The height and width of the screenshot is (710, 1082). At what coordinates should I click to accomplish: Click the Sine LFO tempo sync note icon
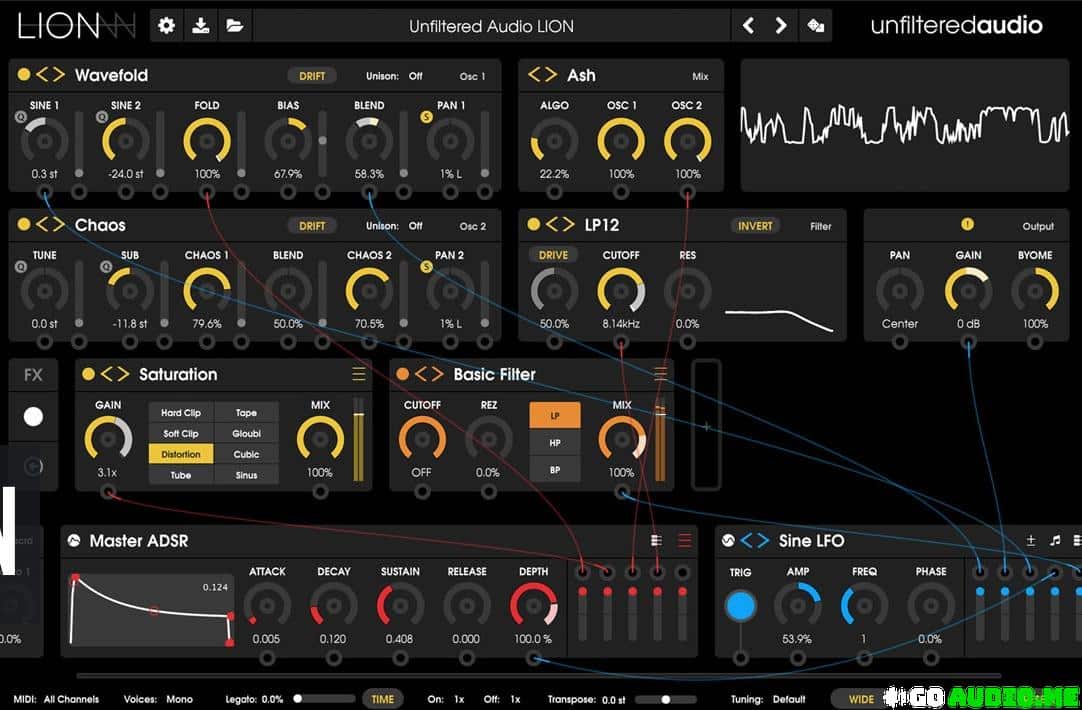(1055, 540)
